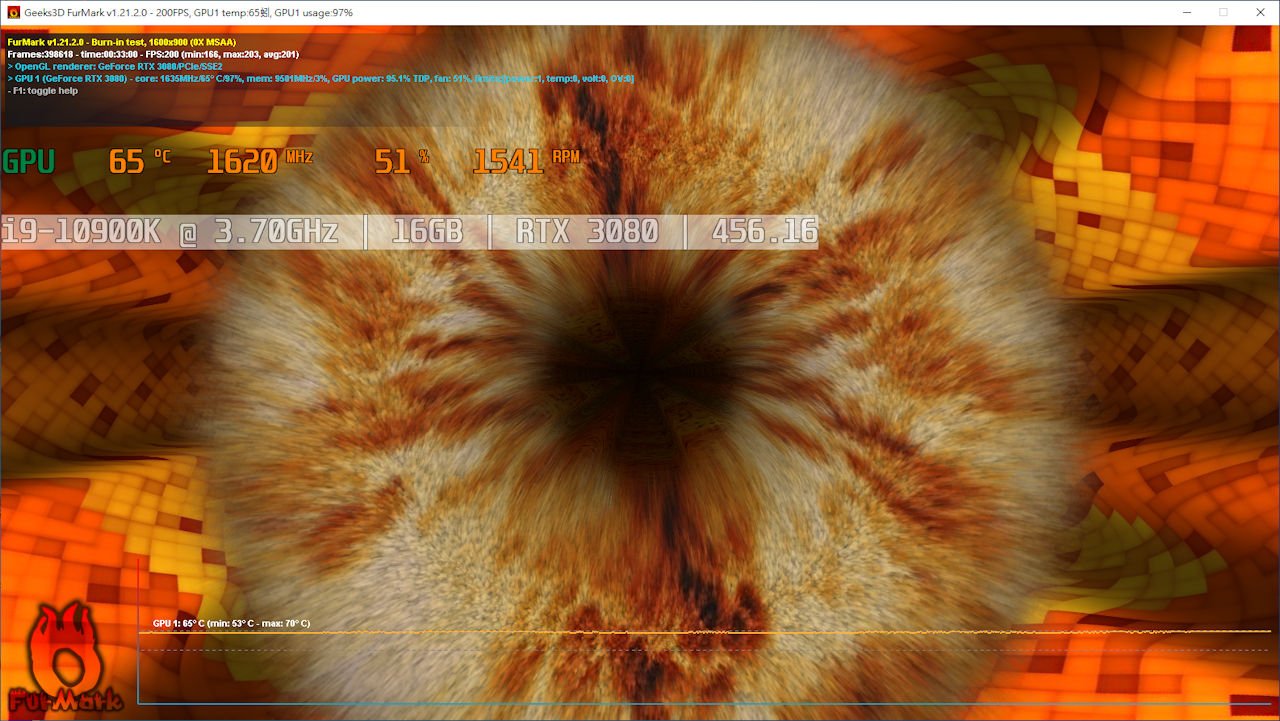Image resolution: width=1280 pixels, height=721 pixels.
Task: Click the 65 °C temperature readout
Action: 139,161
